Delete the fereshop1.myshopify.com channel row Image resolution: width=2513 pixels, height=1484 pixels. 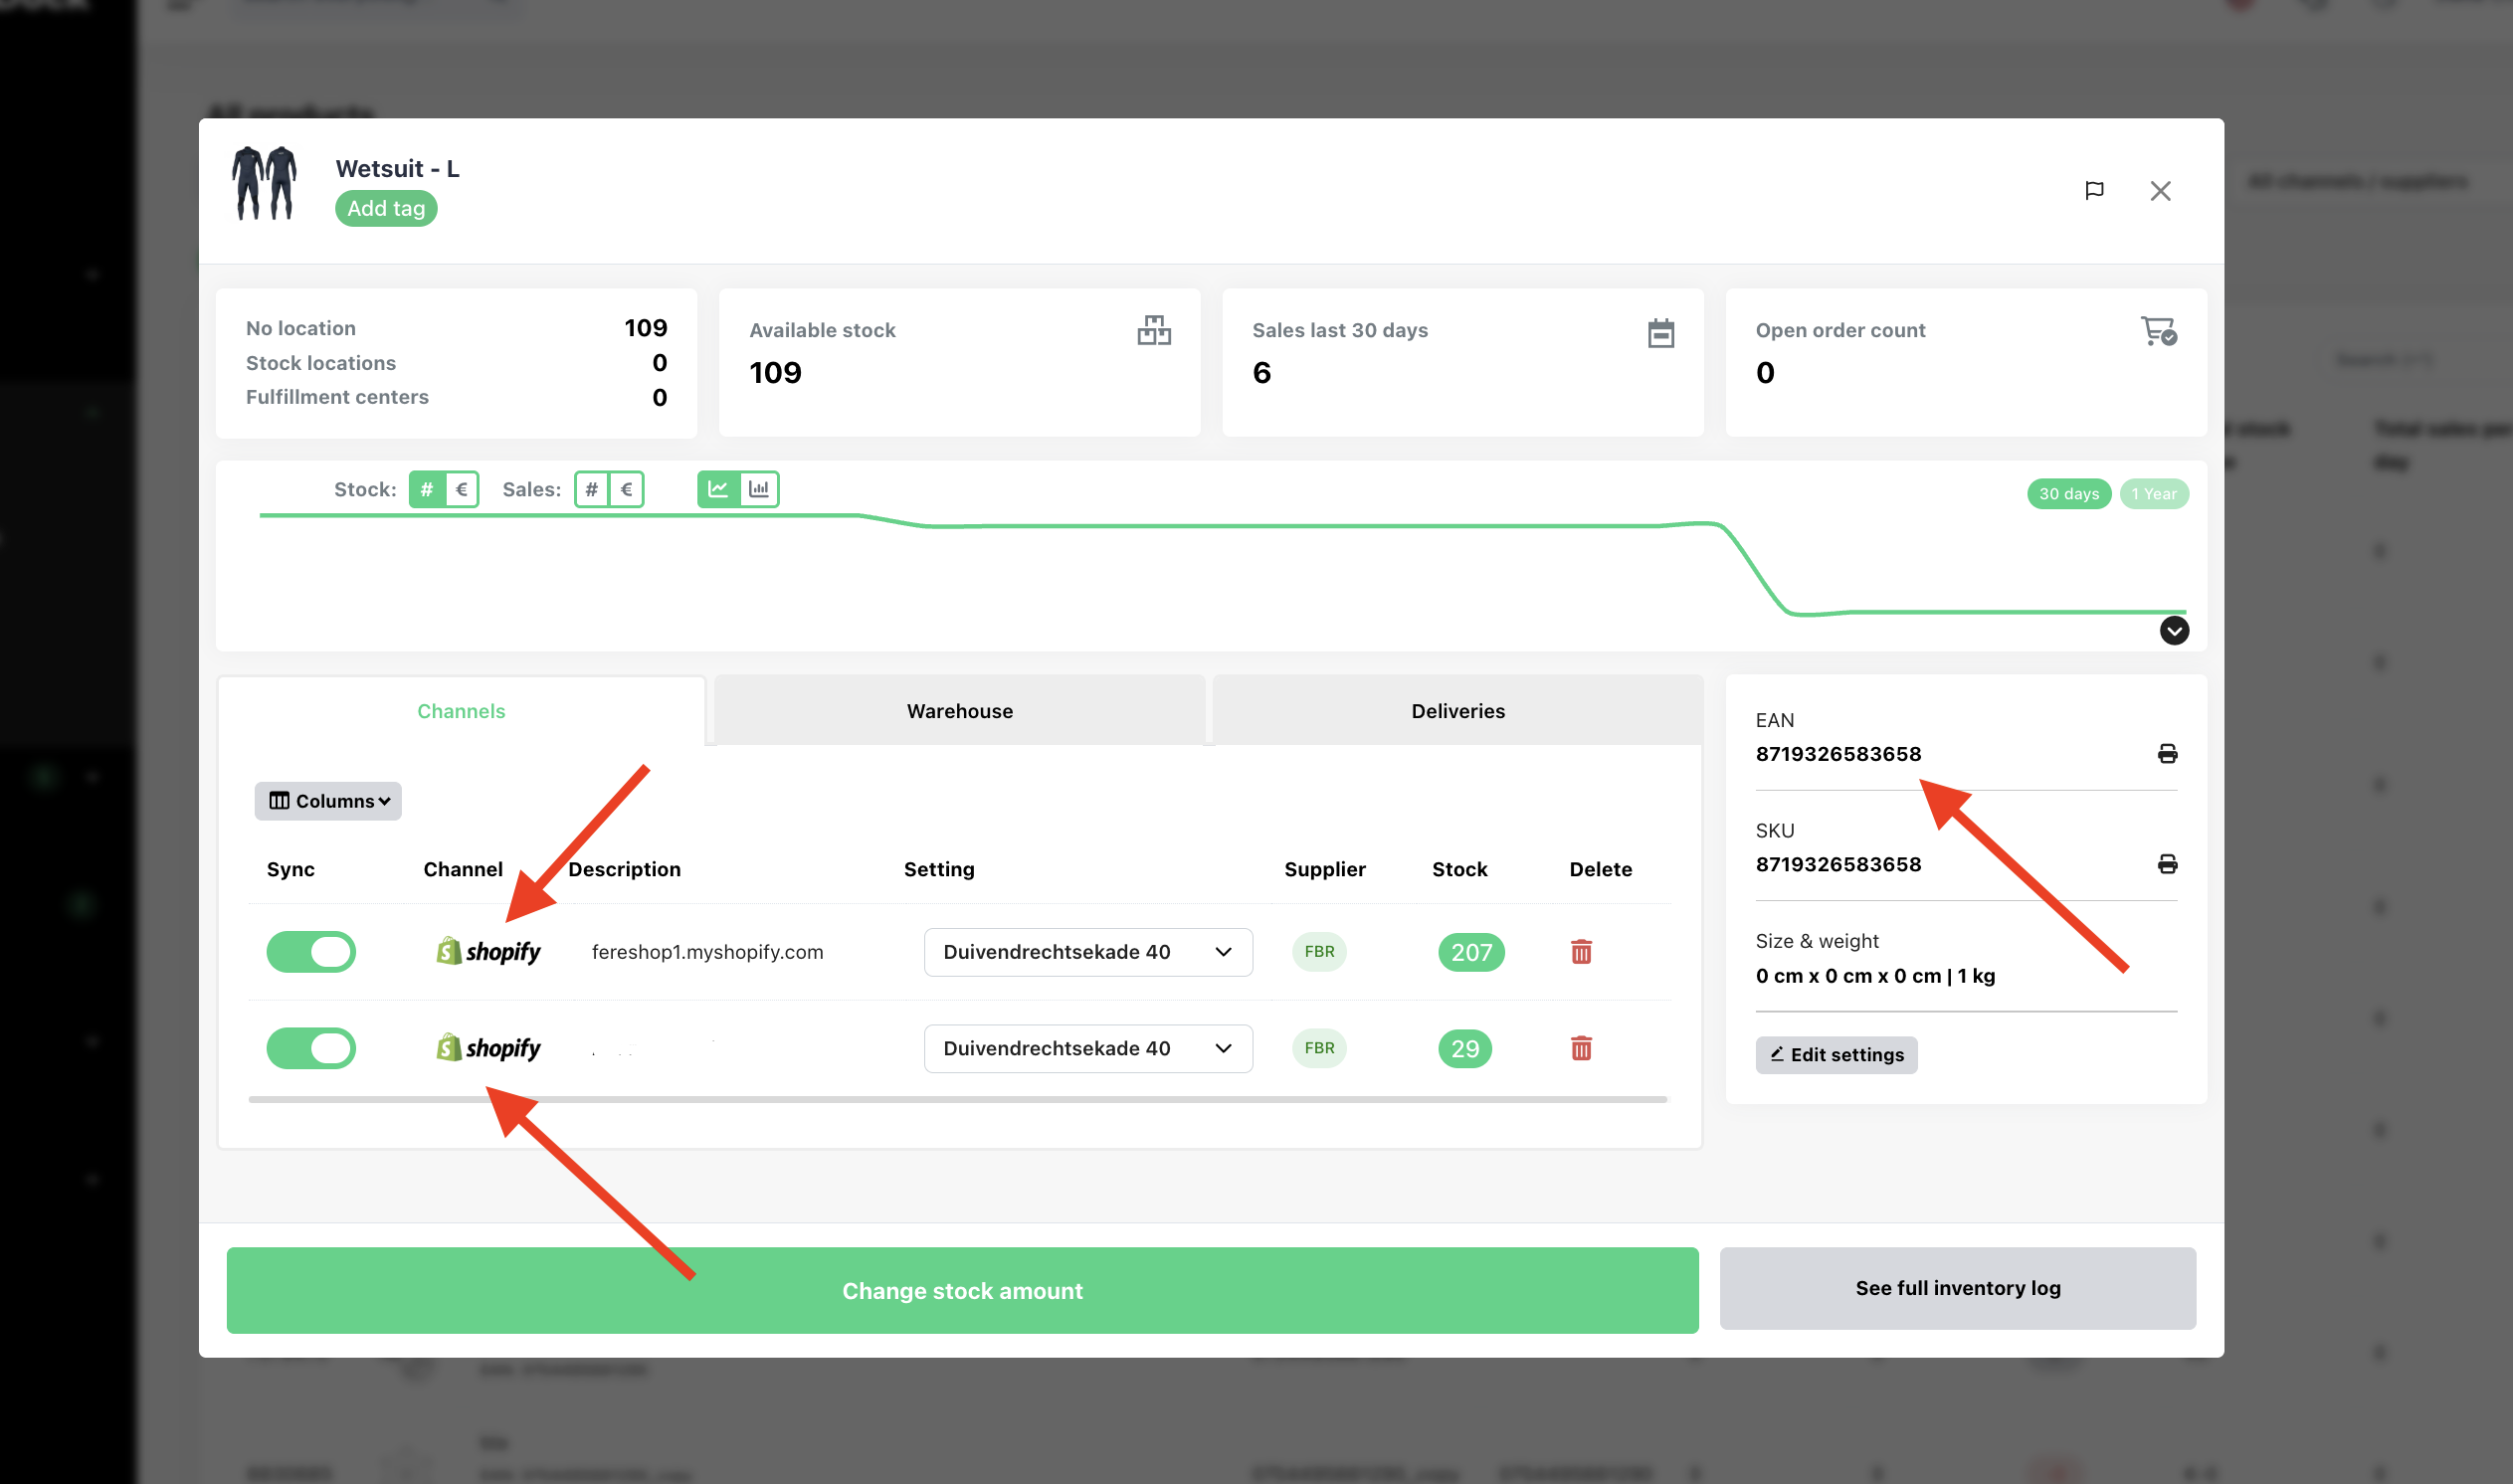(1580, 952)
